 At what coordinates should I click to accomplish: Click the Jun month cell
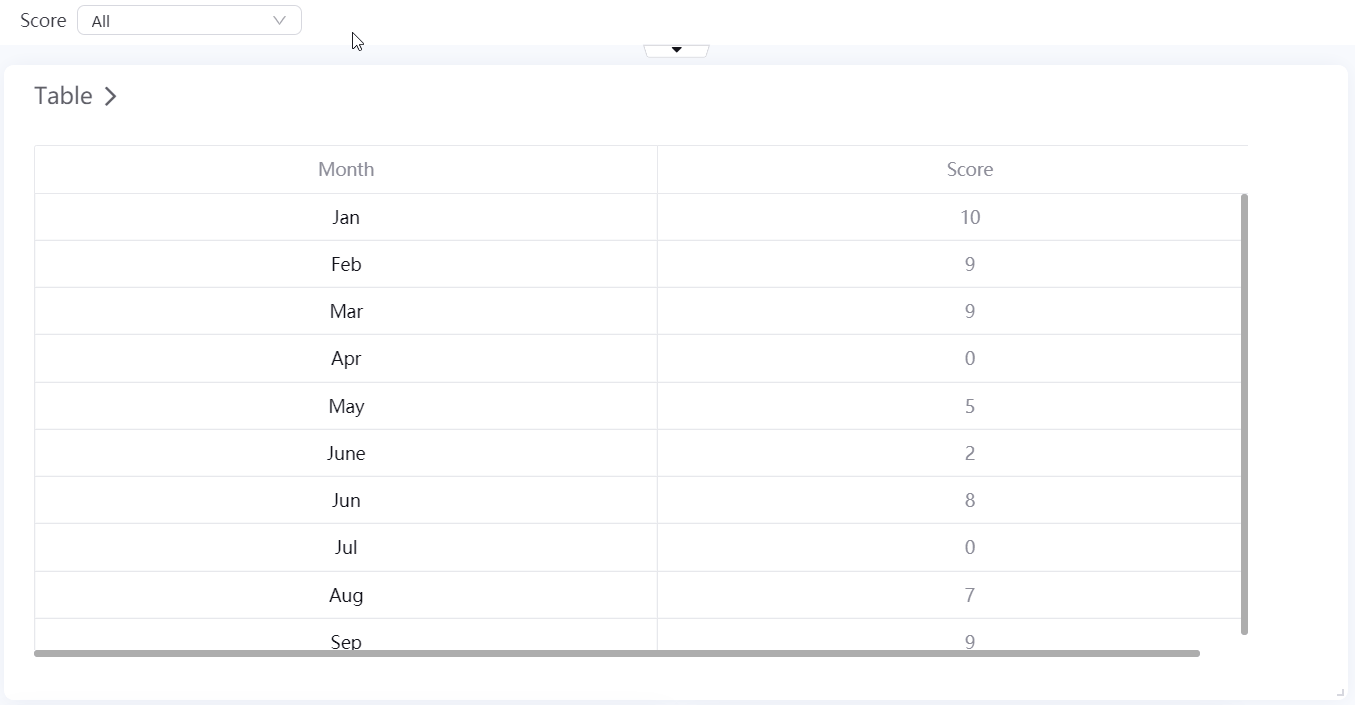click(346, 500)
